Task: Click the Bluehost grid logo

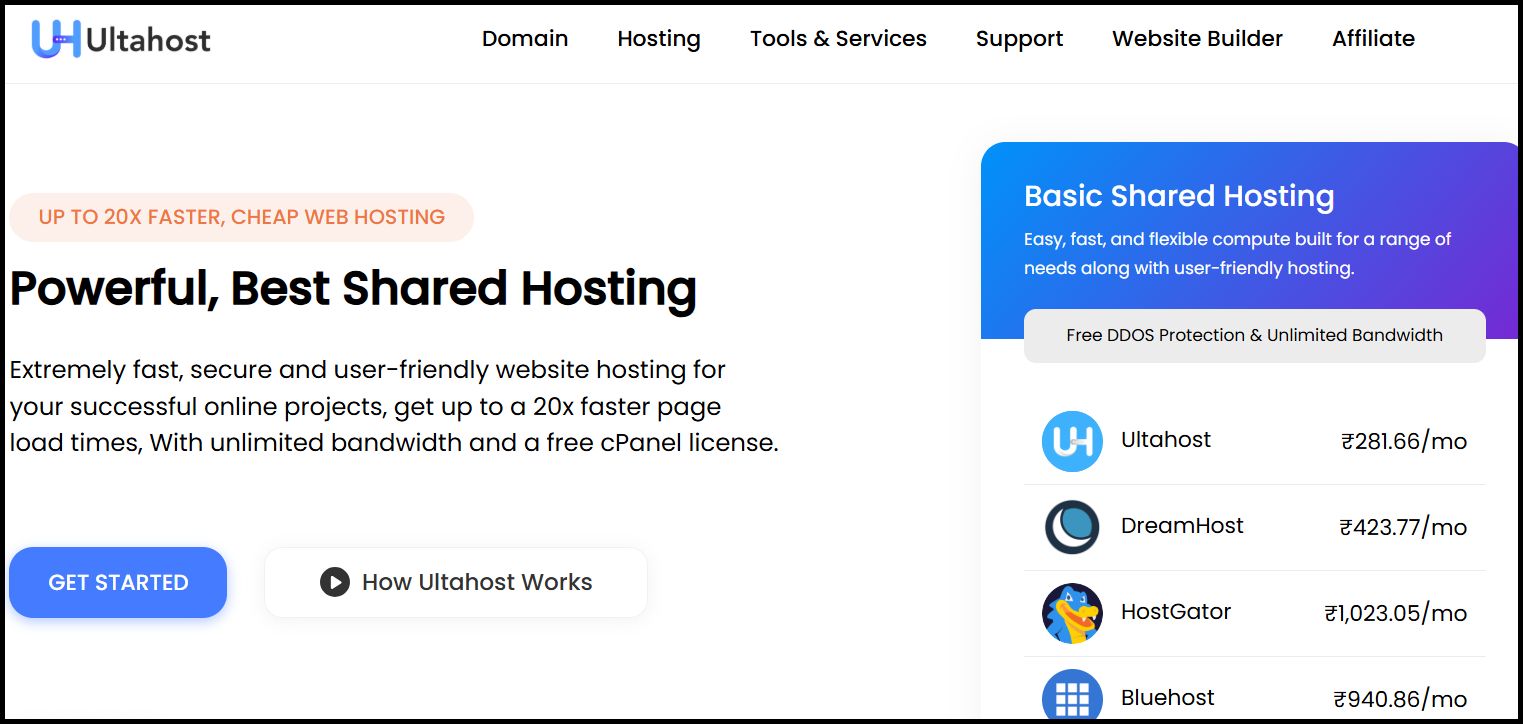Action: [1072, 695]
